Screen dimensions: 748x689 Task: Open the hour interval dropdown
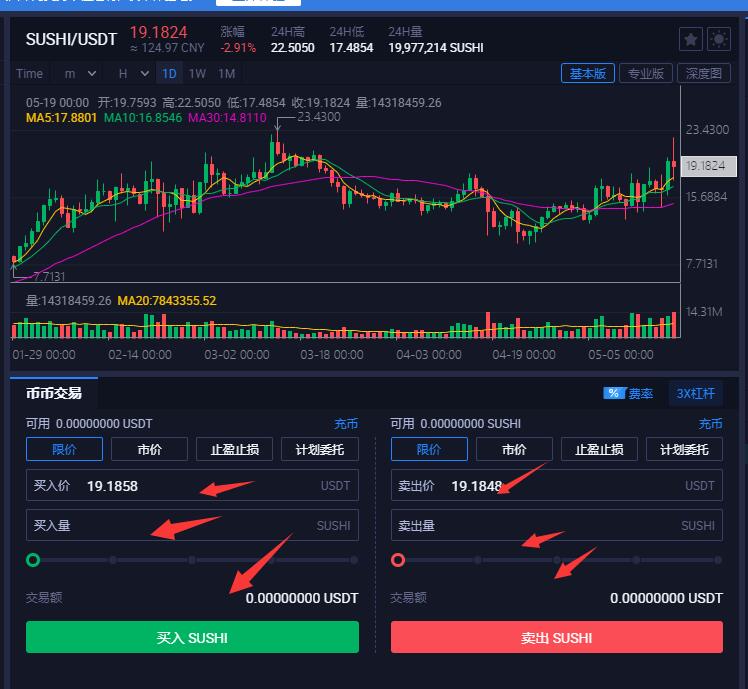[134, 73]
